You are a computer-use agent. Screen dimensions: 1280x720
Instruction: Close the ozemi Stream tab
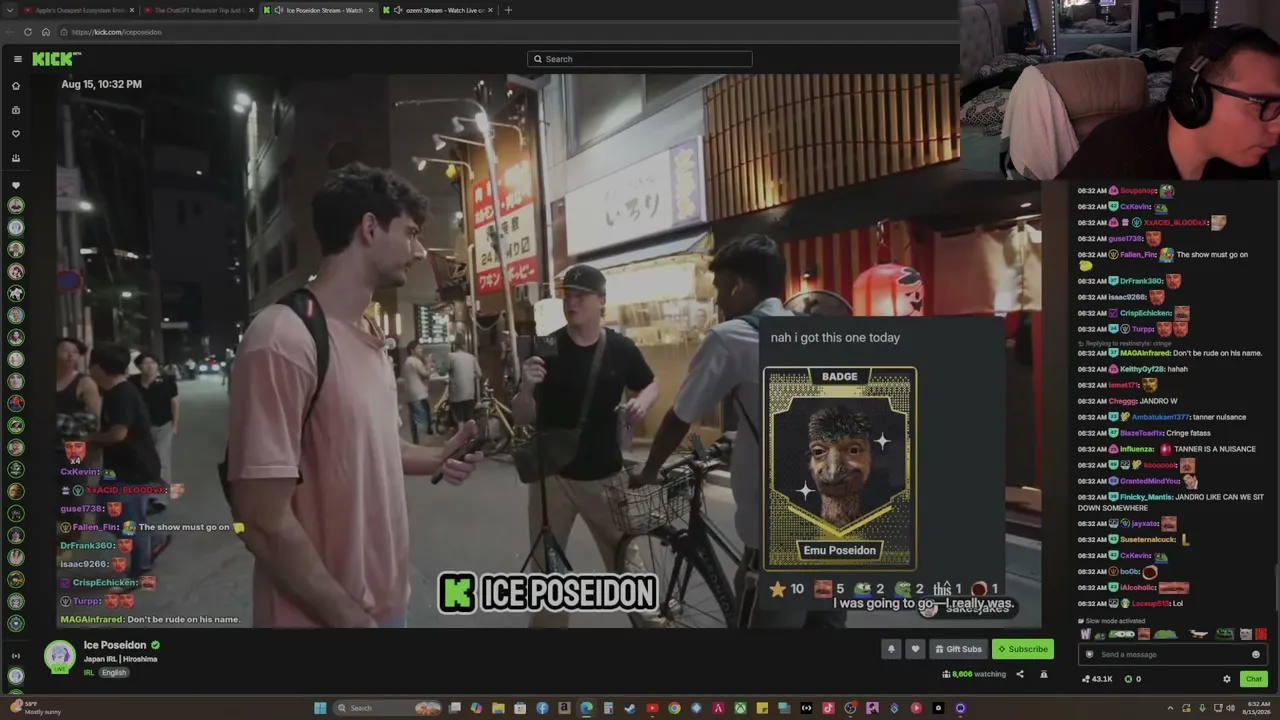(490, 10)
